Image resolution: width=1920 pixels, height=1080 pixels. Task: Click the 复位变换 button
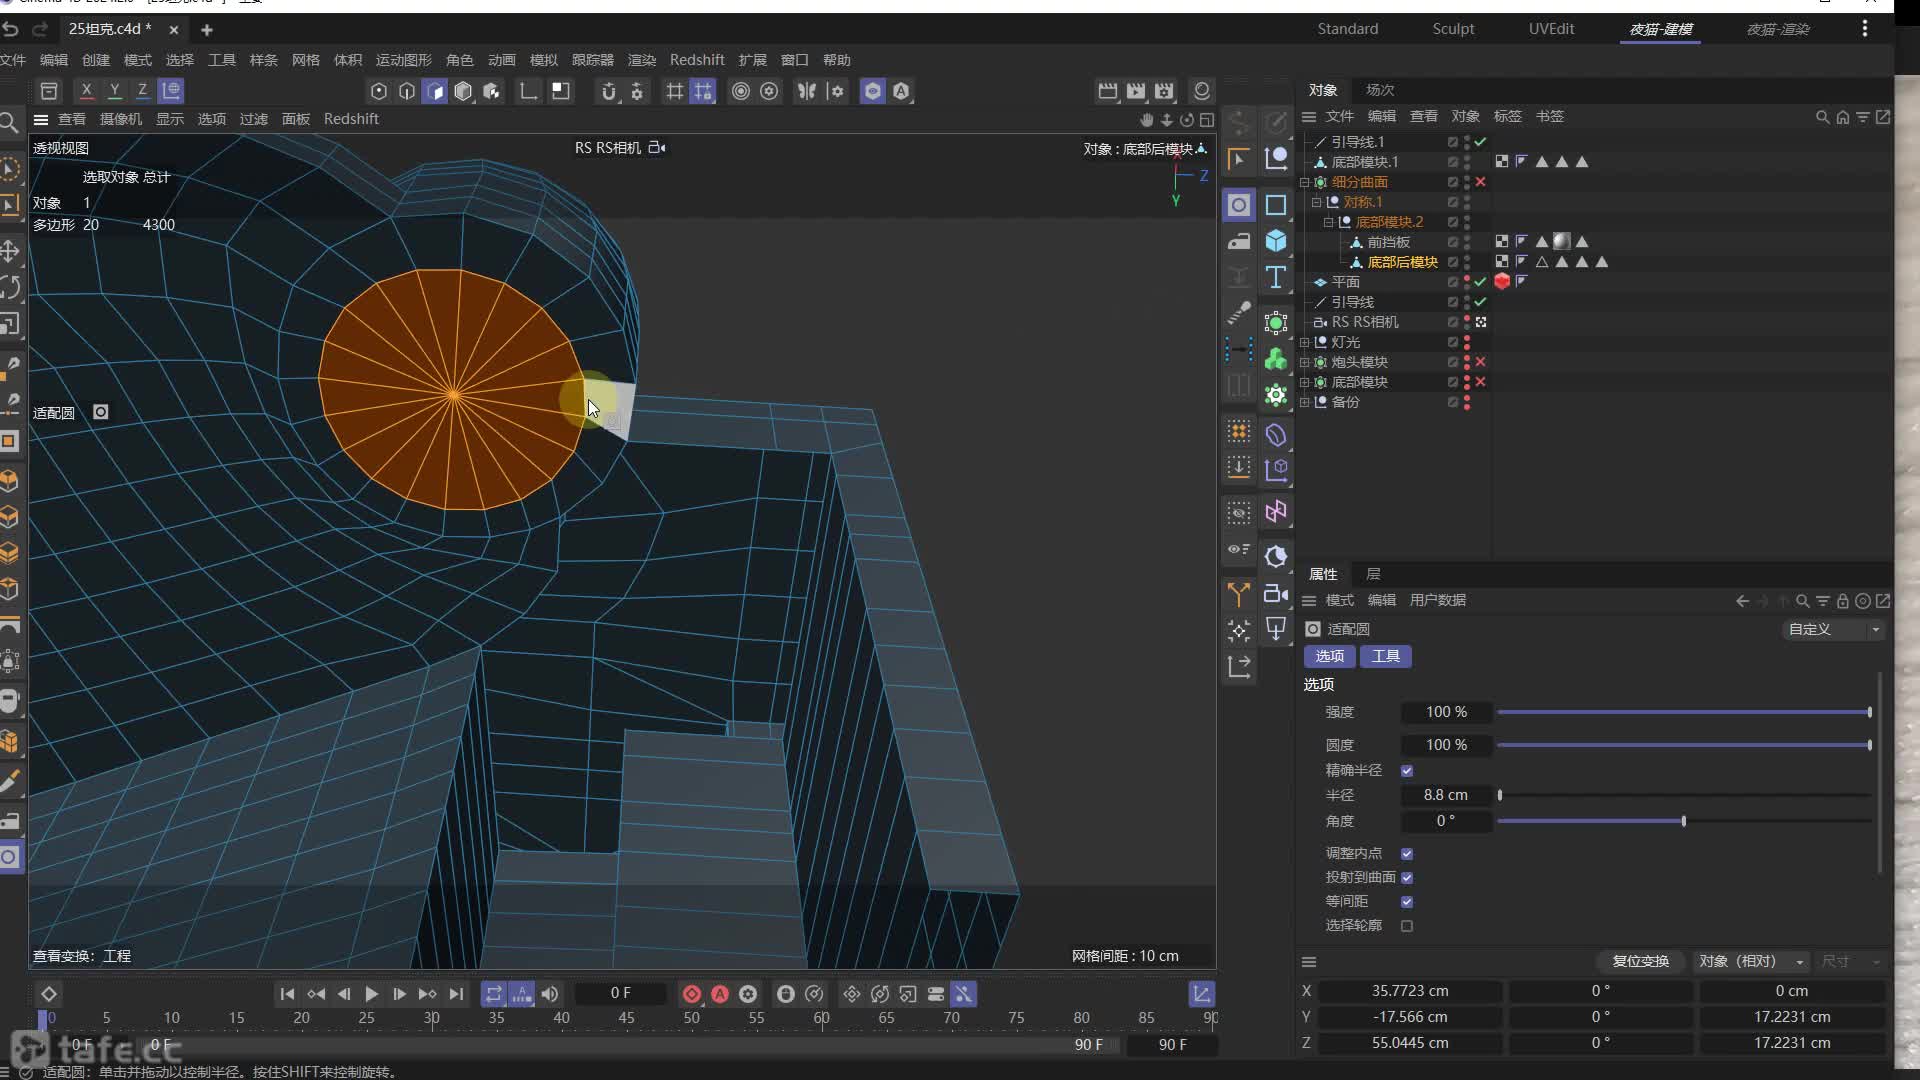point(1640,962)
